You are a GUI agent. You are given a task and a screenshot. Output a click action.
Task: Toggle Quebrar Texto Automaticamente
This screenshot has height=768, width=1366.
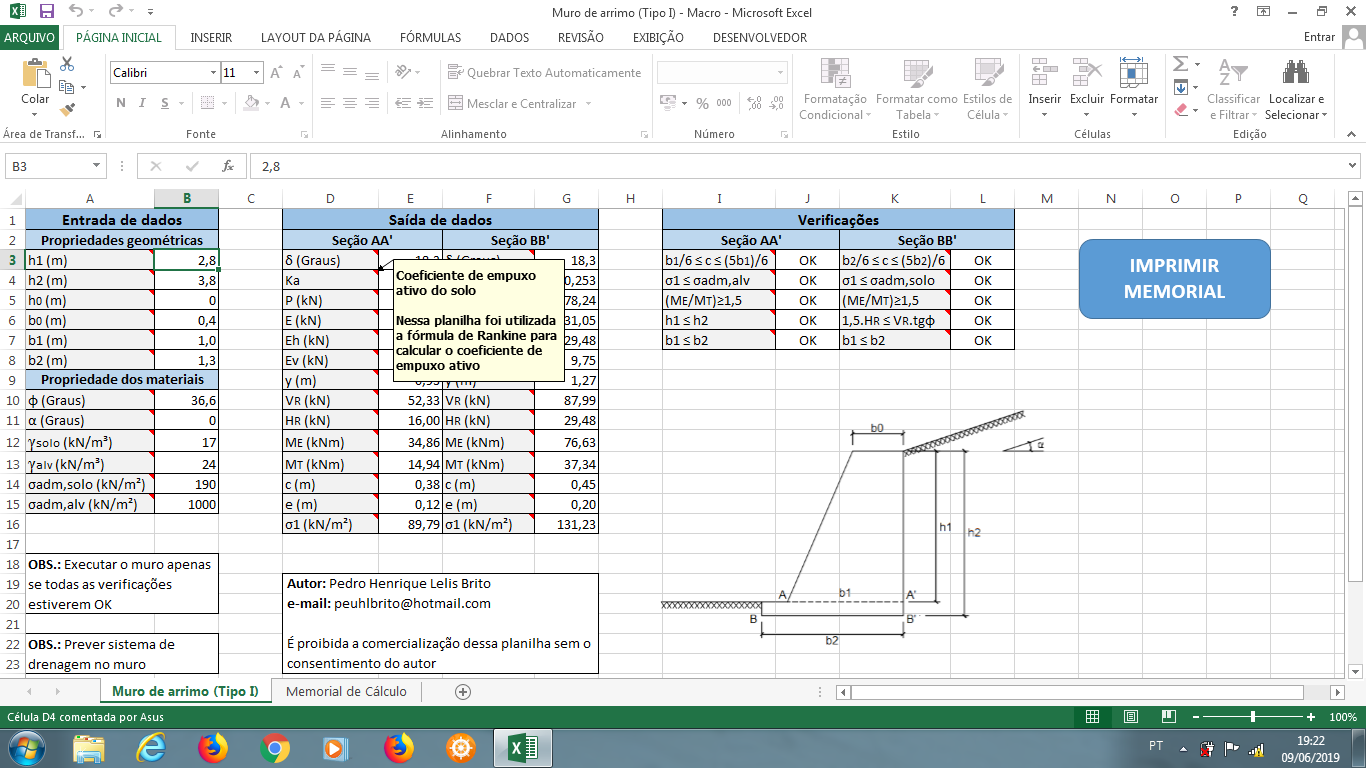click(x=545, y=73)
